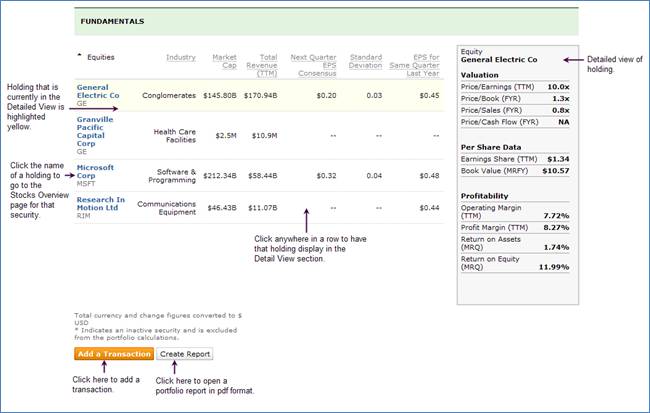Click the FUNDAMENTALS section header
The width and height of the screenshot is (650, 413).
coord(112,21)
